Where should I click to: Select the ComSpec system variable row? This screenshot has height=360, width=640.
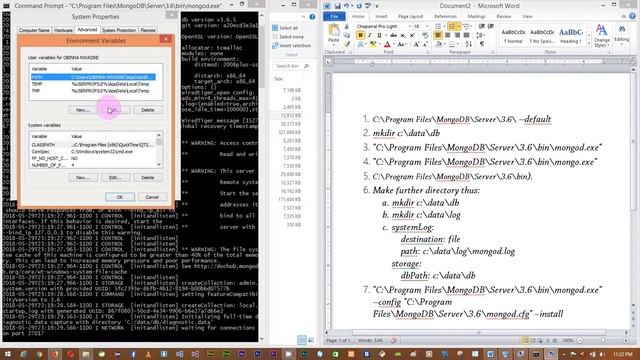tap(93, 151)
